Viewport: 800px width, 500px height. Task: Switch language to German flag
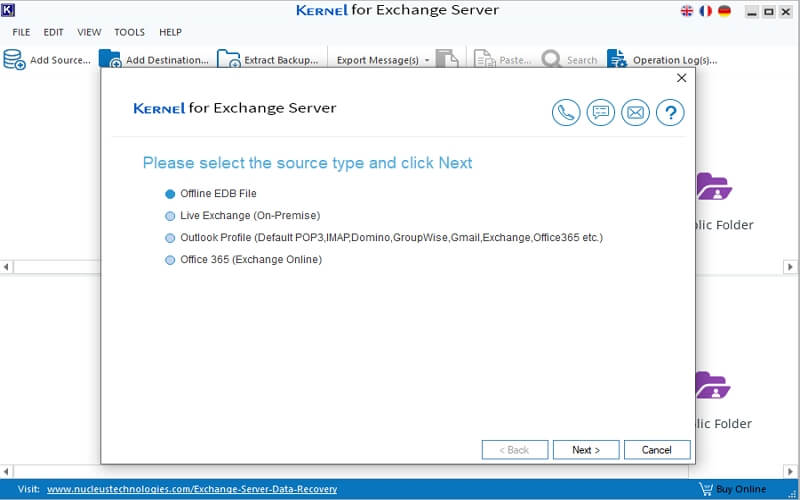724,11
